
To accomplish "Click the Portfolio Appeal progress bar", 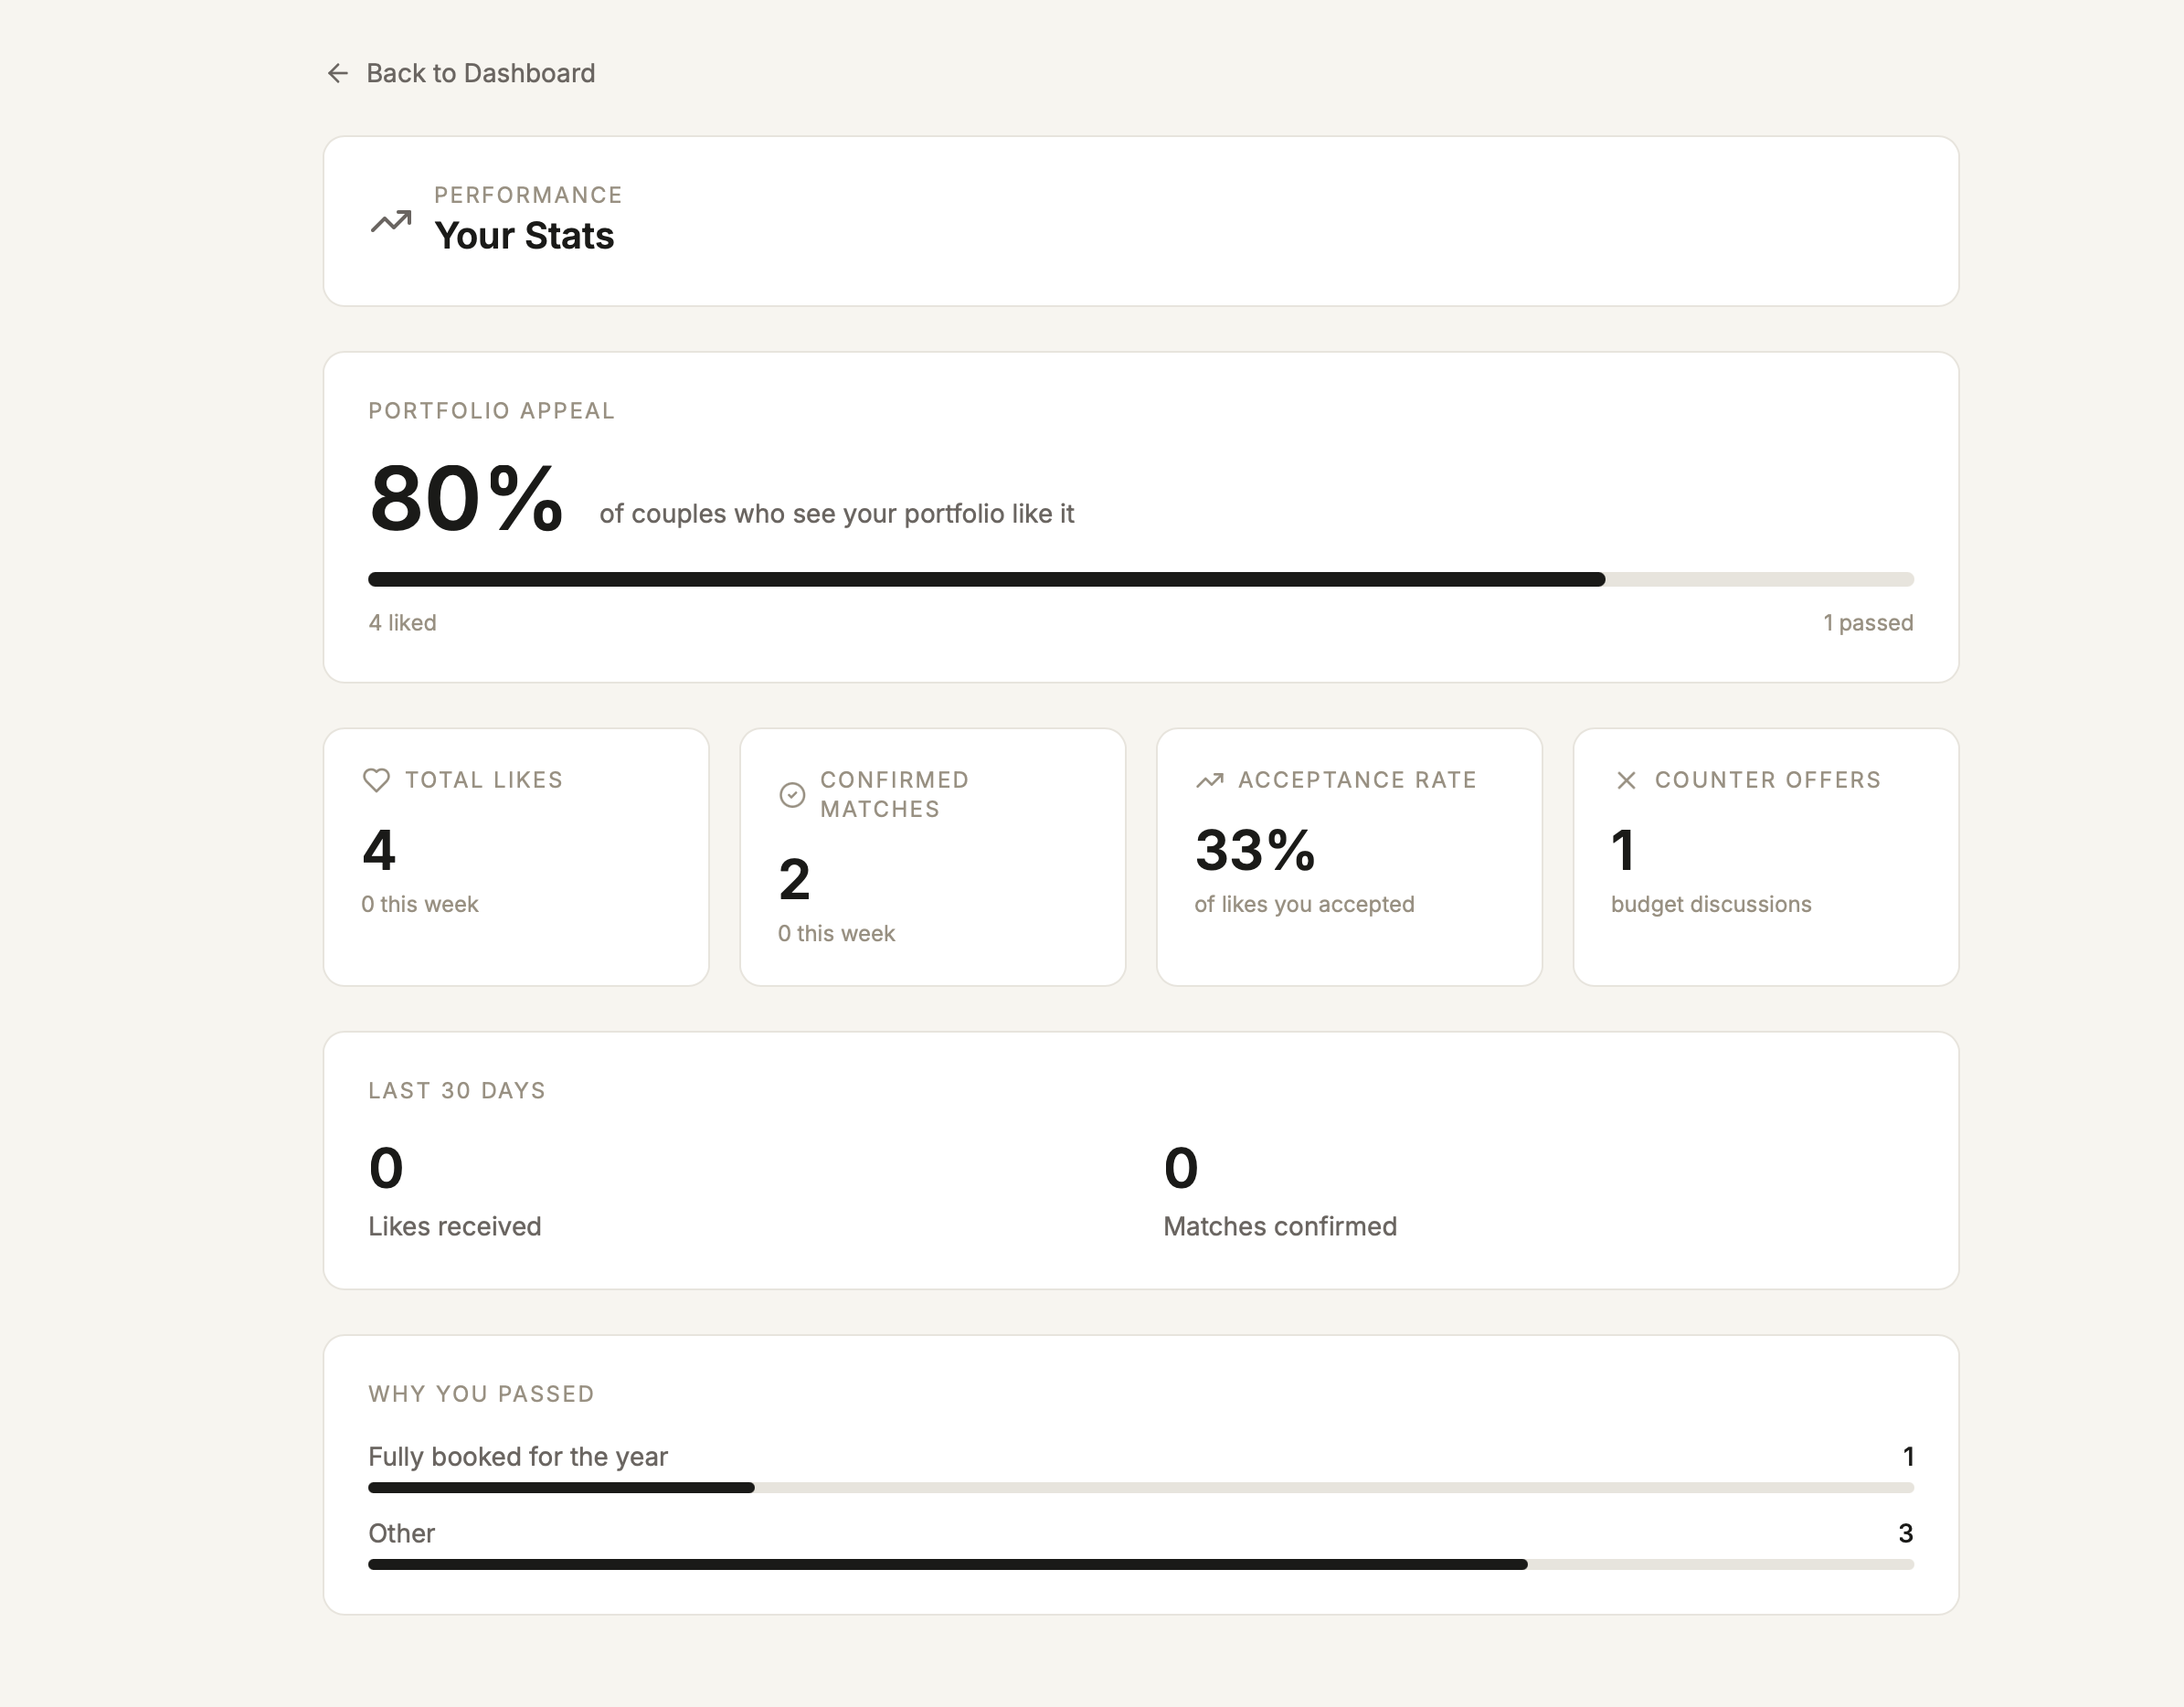I will click(1140, 579).
